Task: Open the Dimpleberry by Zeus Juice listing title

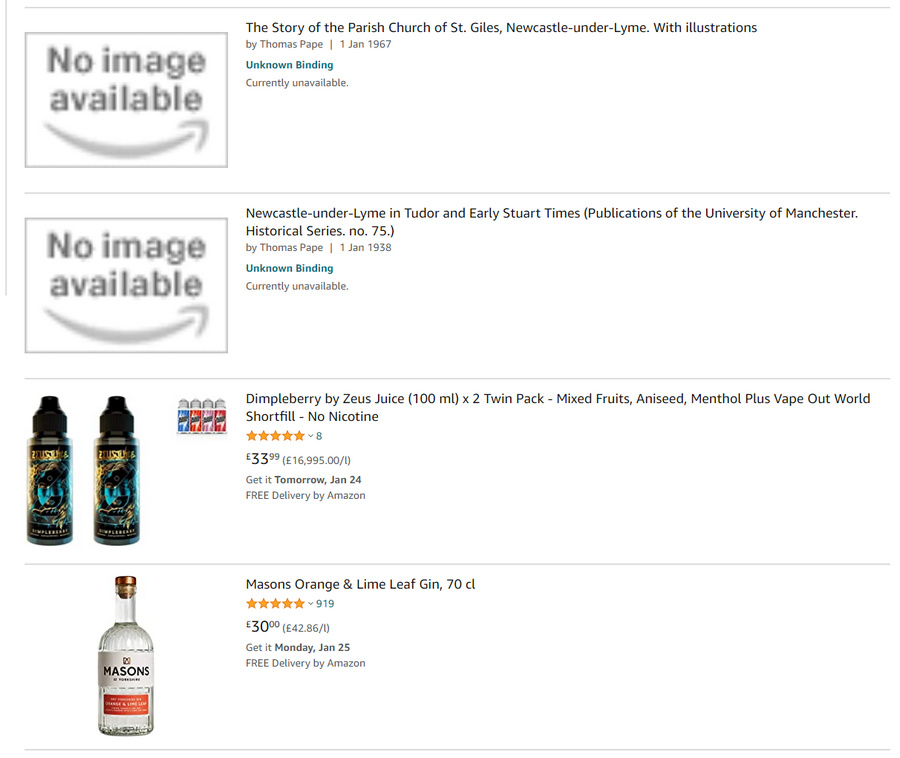Action: pyautogui.click(x=557, y=398)
